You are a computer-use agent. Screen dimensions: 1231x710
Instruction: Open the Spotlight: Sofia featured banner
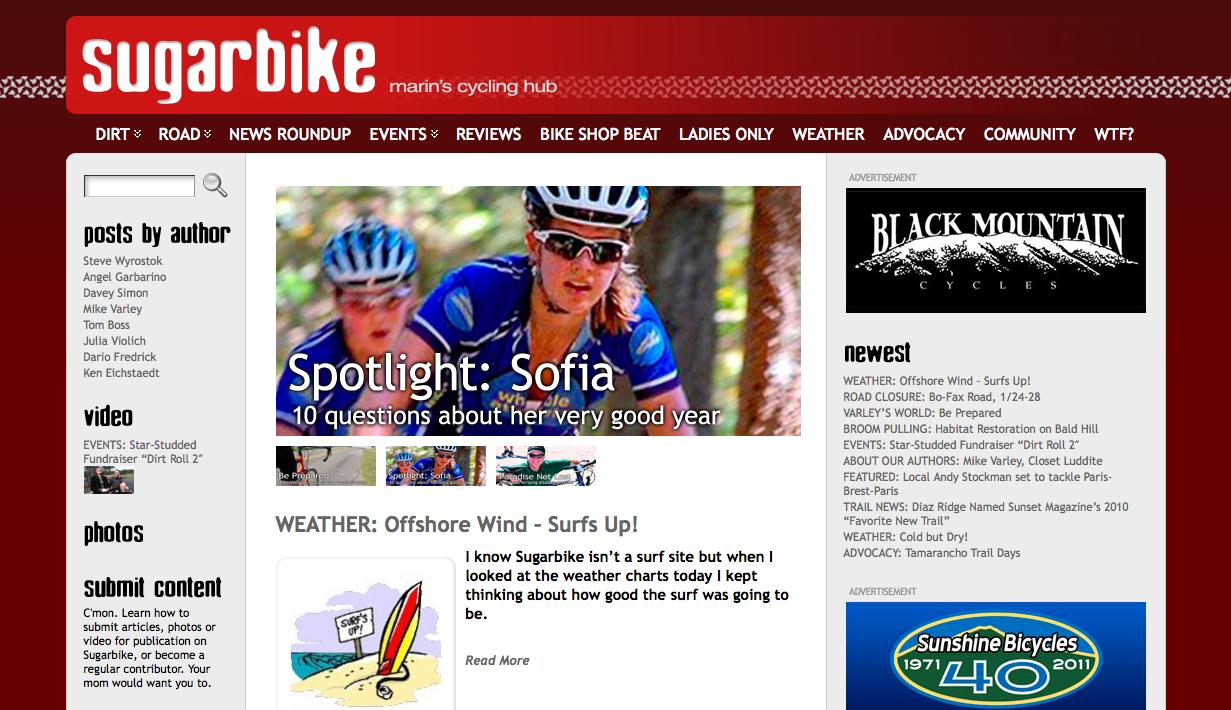[x=538, y=311]
